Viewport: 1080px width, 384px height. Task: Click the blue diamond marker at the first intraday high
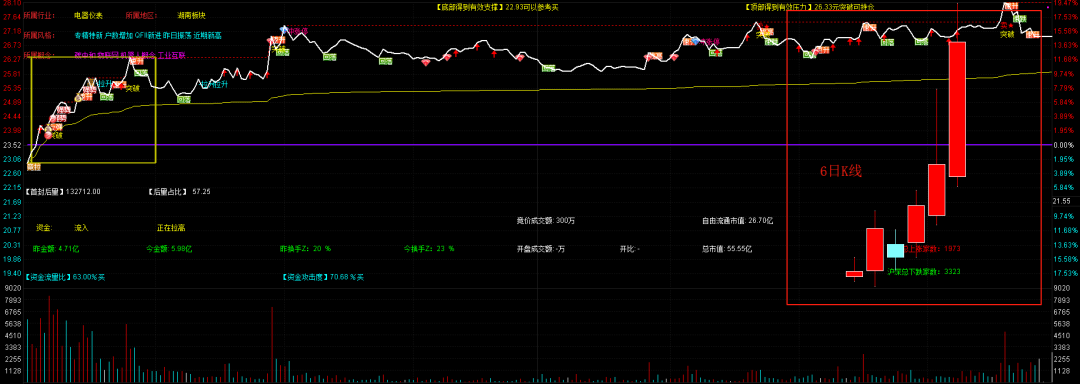pos(283,30)
